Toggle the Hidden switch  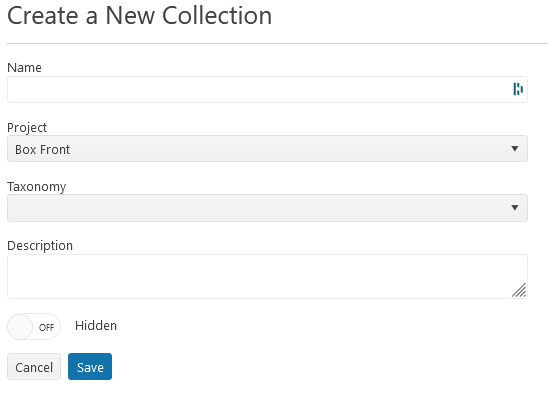click(x=34, y=327)
